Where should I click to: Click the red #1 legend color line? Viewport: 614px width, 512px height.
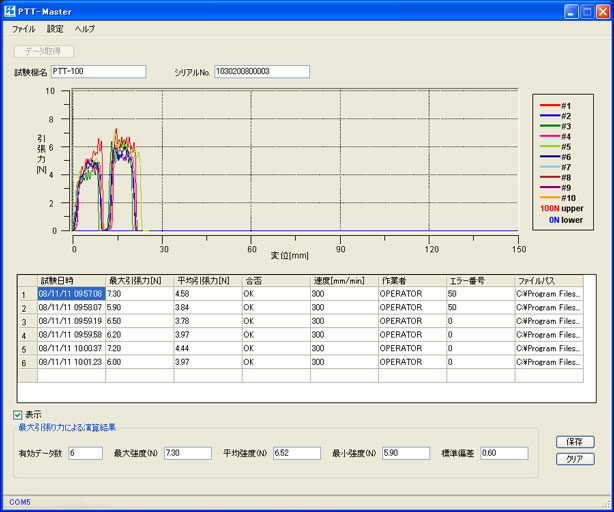(x=549, y=105)
